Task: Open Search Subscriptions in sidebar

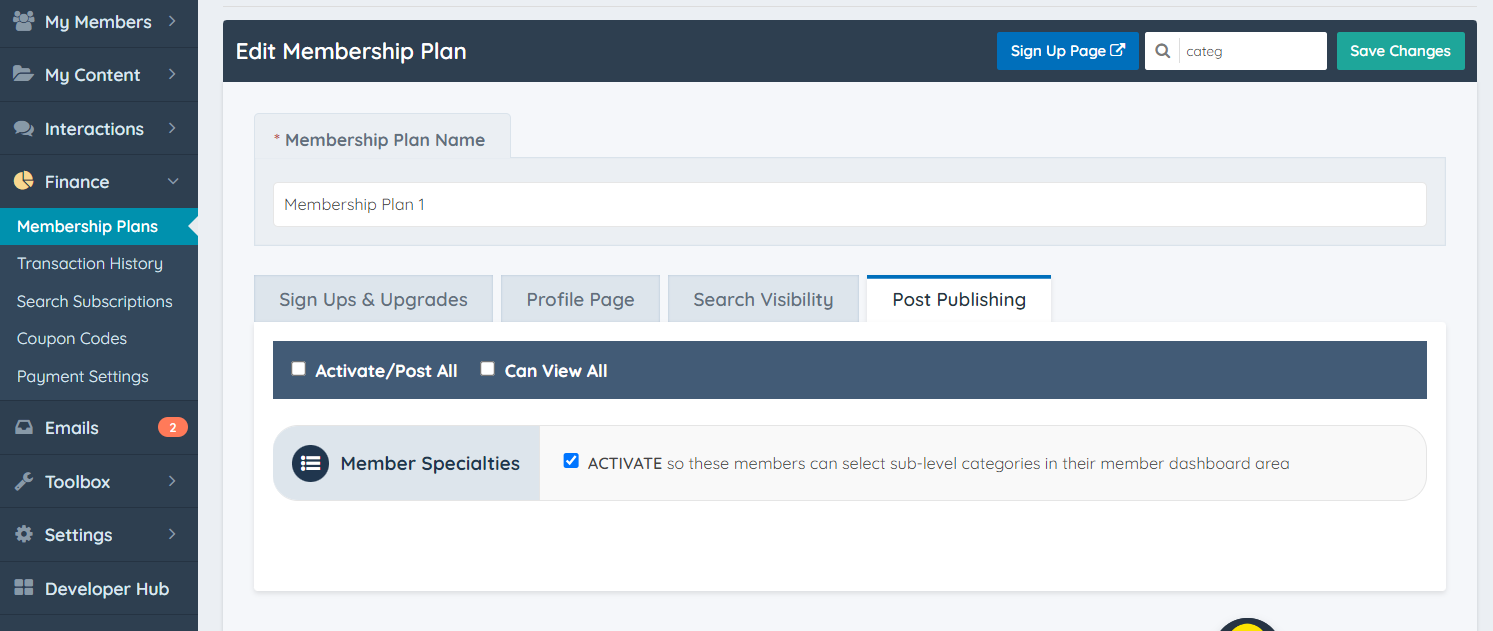Action: pos(95,301)
